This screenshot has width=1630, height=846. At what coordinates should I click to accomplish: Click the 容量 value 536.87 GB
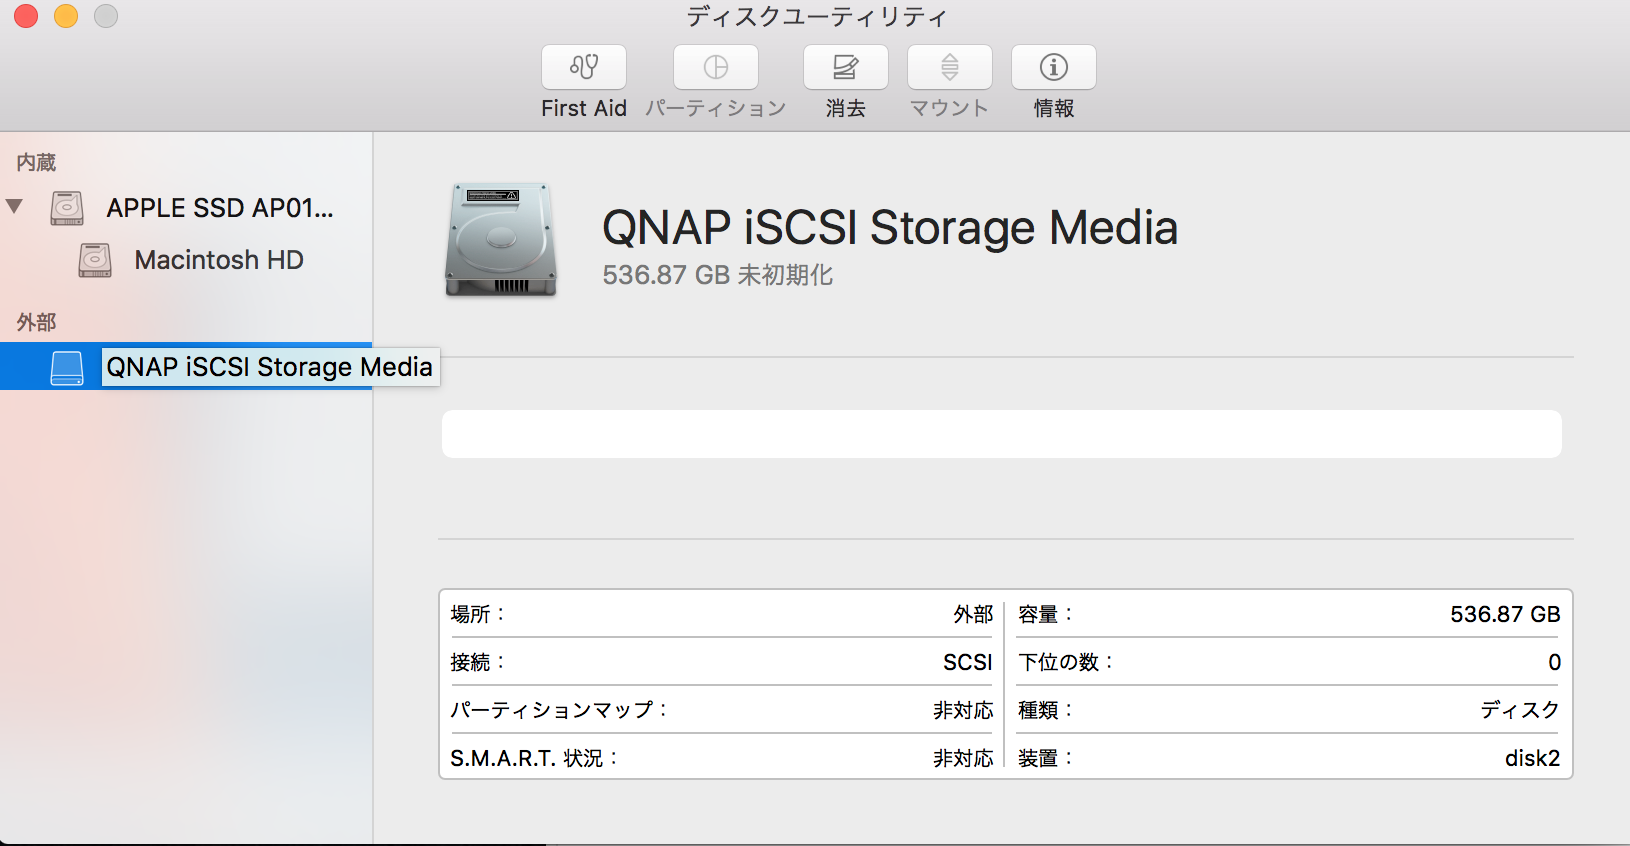click(x=1505, y=614)
